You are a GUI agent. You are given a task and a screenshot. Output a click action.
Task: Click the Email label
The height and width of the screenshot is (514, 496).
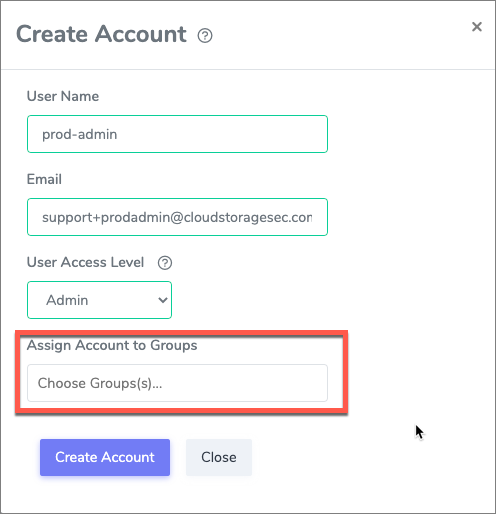click(x=44, y=179)
